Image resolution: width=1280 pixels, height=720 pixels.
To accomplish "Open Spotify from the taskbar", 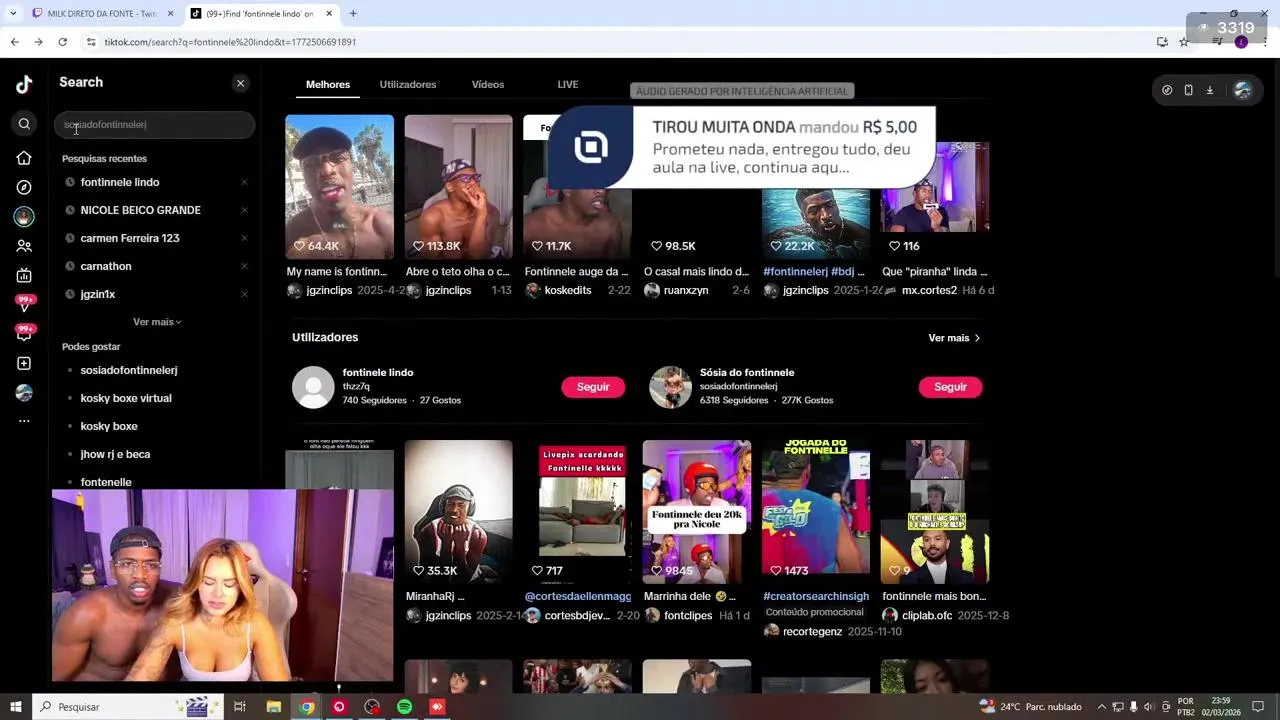I will [404, 707].
